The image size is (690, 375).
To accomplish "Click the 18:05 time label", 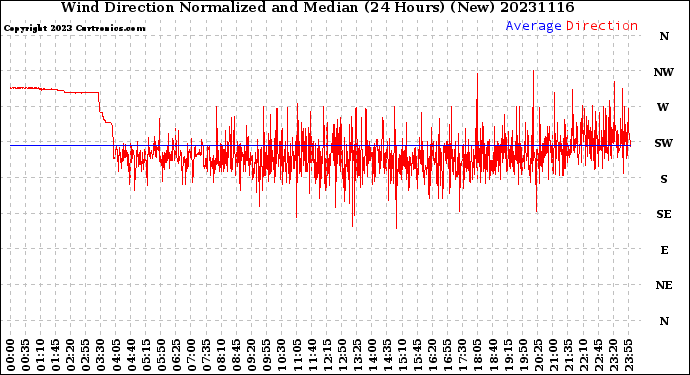I will click(478, 355).
